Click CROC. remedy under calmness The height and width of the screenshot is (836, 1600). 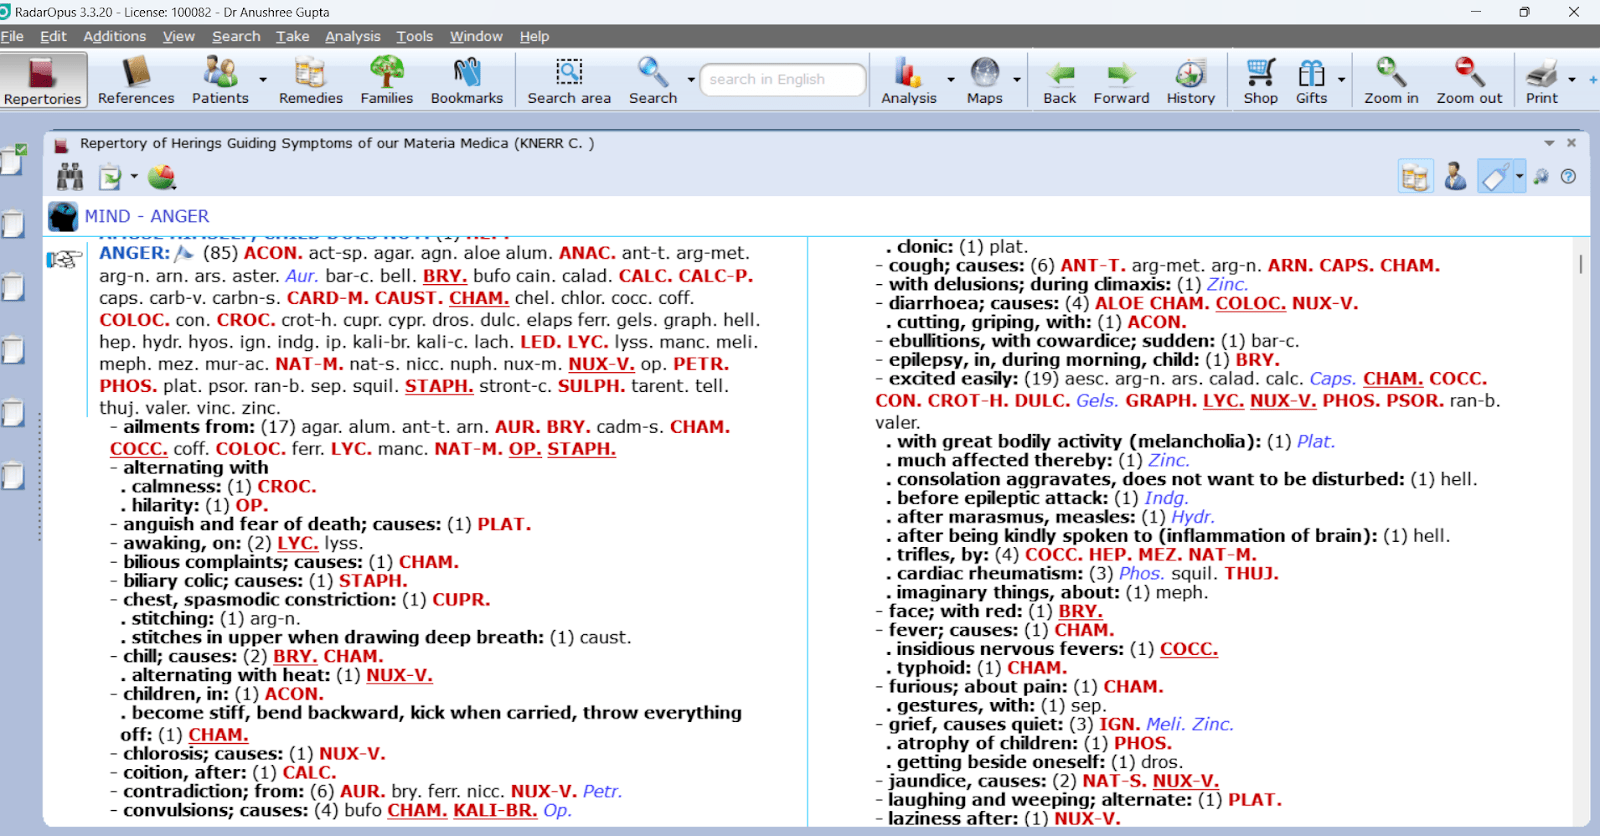pyautogui.click(x=287, y=486)
